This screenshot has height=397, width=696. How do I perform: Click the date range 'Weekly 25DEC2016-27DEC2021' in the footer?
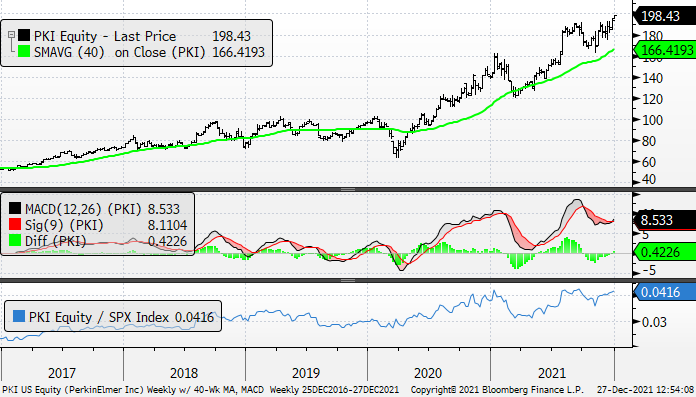[x=334, y=390]
